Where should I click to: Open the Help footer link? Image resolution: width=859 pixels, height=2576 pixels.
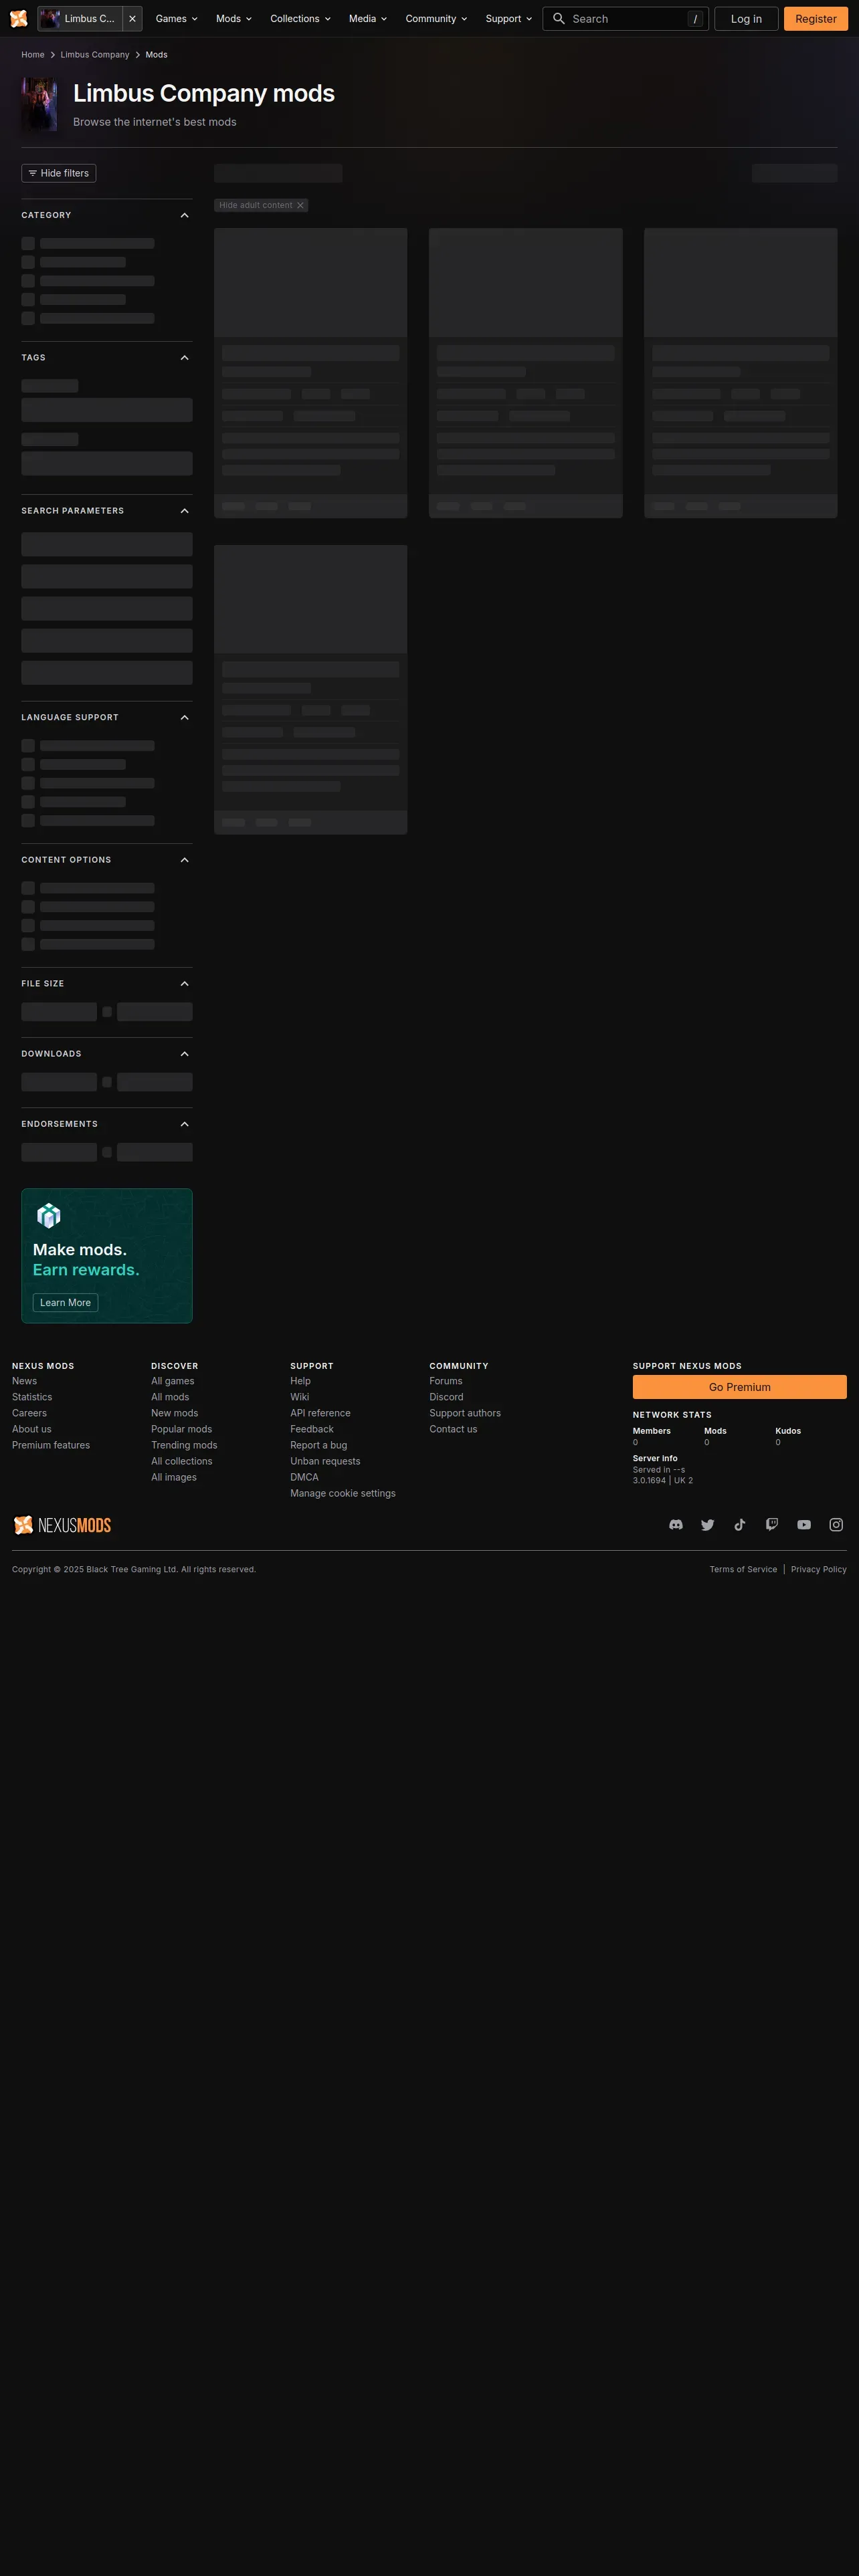pyautogui.click(x=300, y=1381)
